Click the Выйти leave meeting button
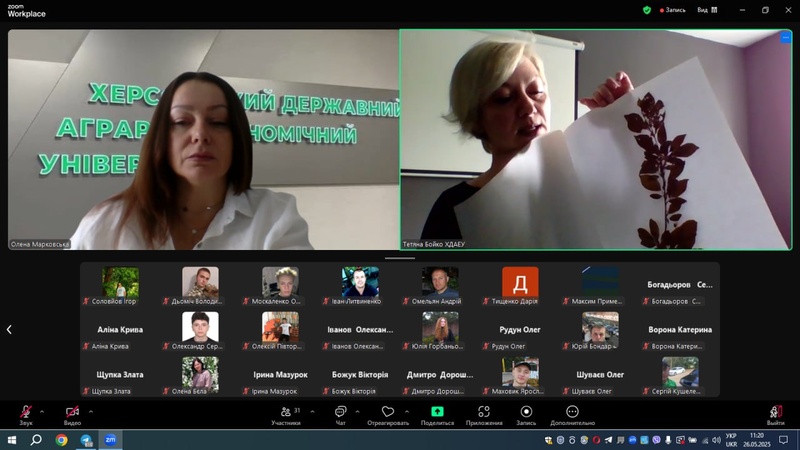 [x=775, y=412]
